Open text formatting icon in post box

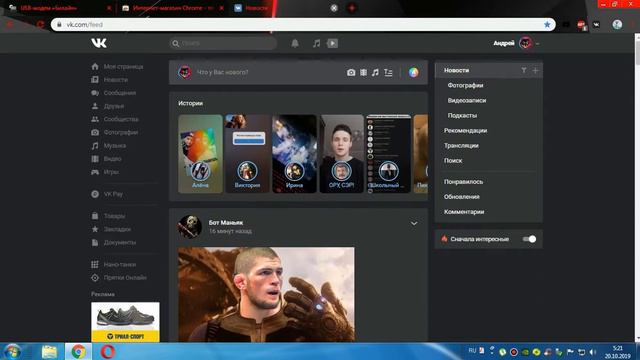(388, 72)
